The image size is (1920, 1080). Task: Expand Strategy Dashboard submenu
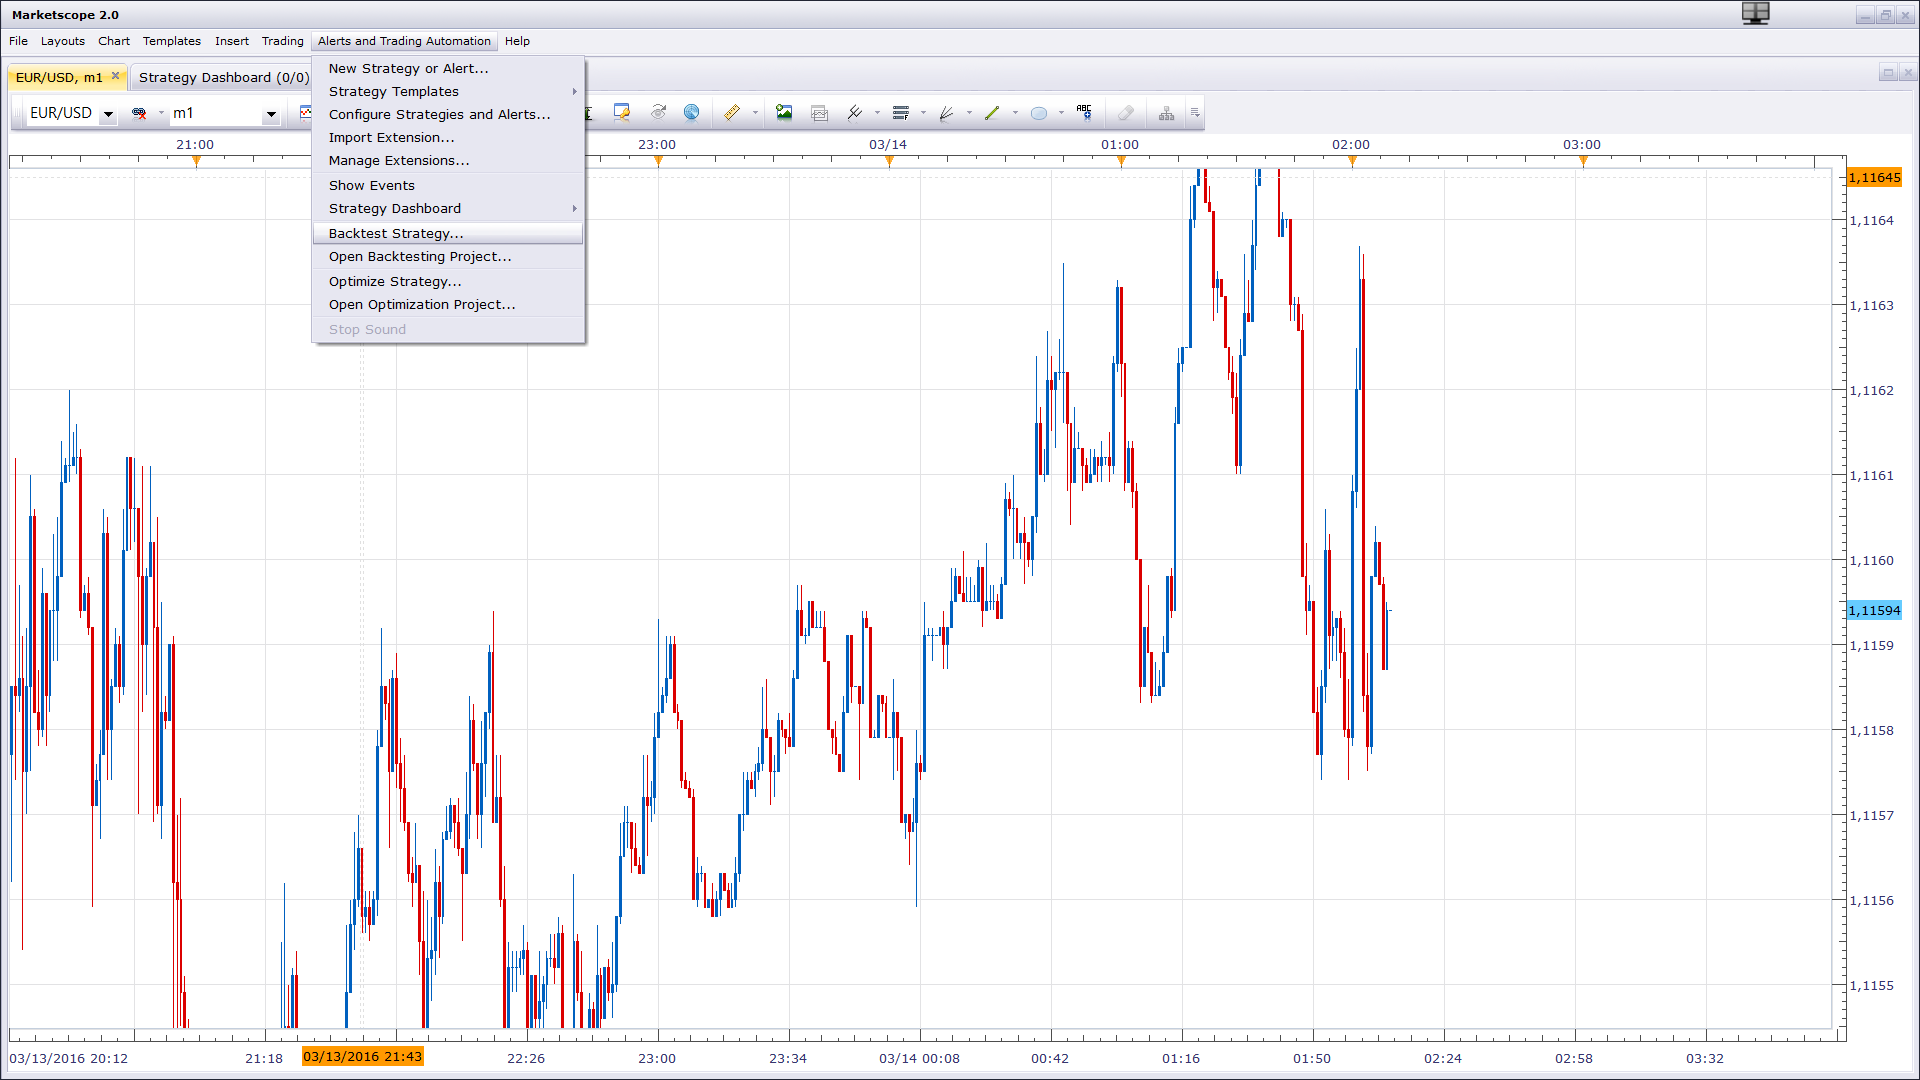(x=448, y=208)
